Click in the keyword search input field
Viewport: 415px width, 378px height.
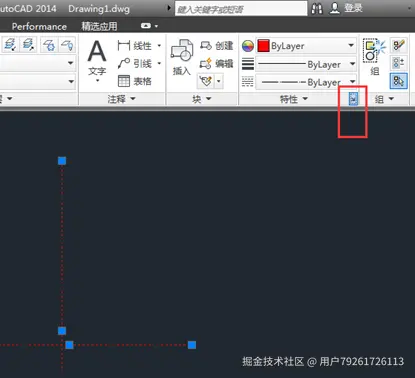[241, 9]
